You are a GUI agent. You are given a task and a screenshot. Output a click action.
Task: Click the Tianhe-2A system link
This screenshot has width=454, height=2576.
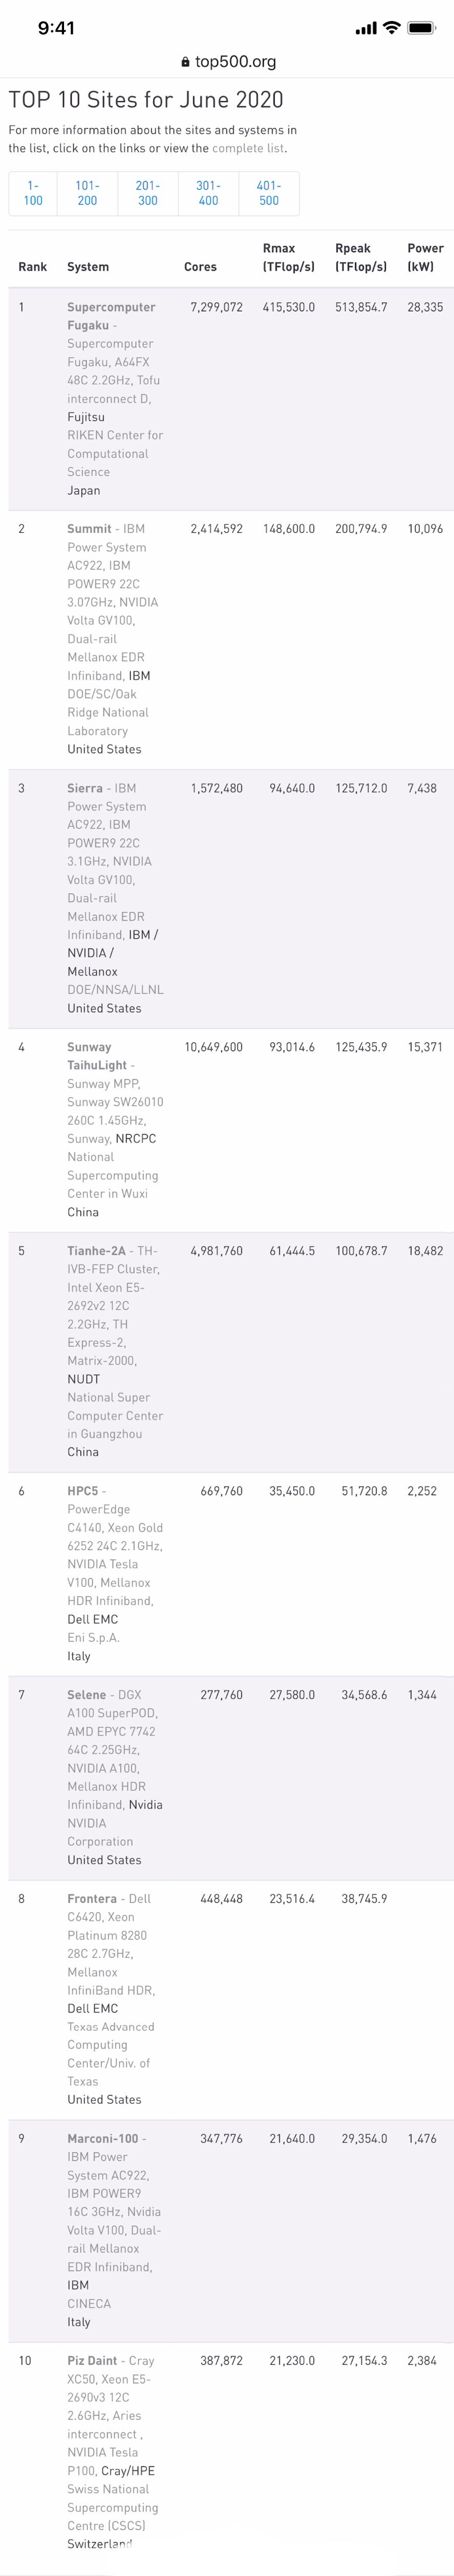(x=96, y=1250)
